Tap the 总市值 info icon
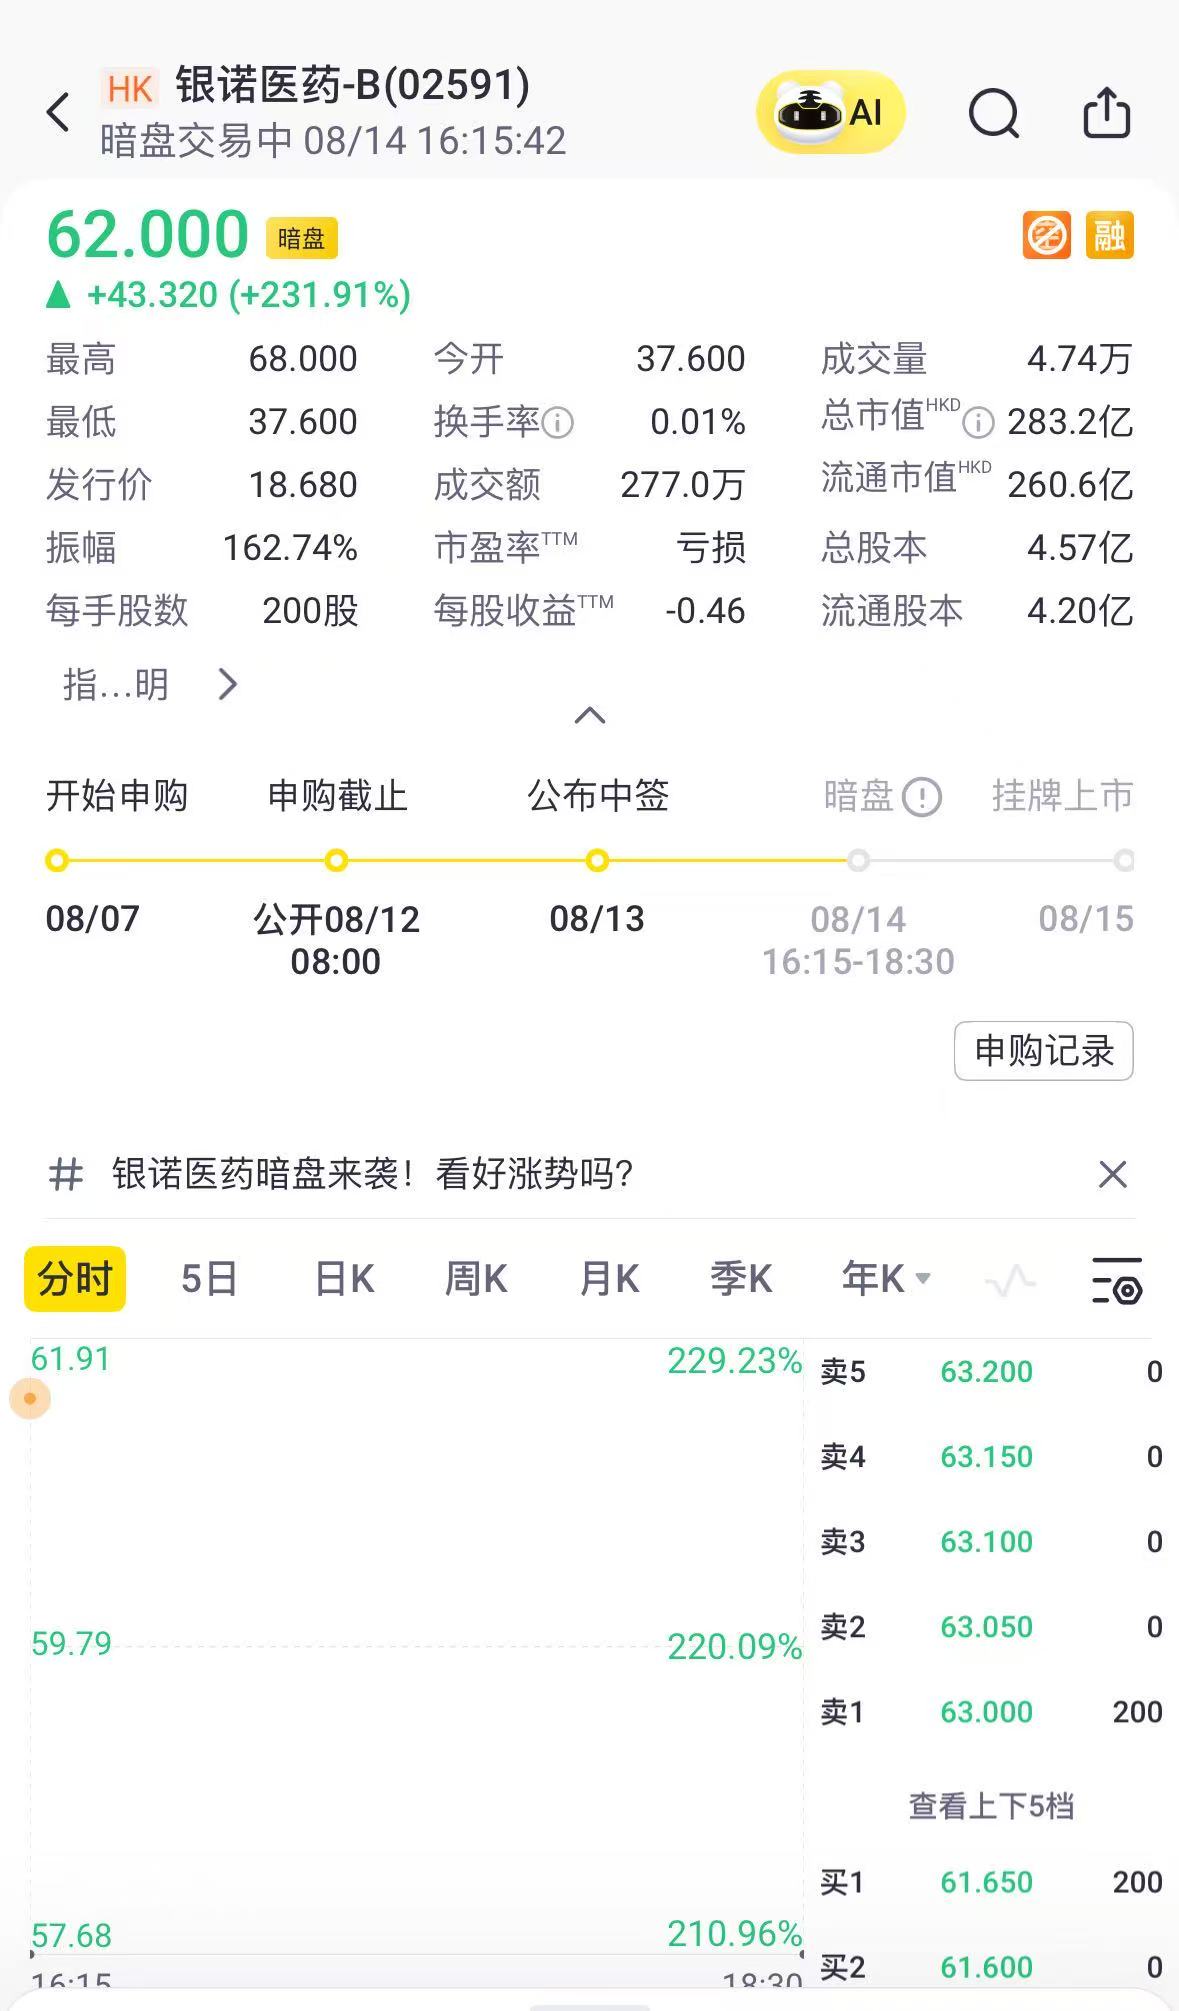Screen dimensions: 1179x2011 (x=978, y=423)
